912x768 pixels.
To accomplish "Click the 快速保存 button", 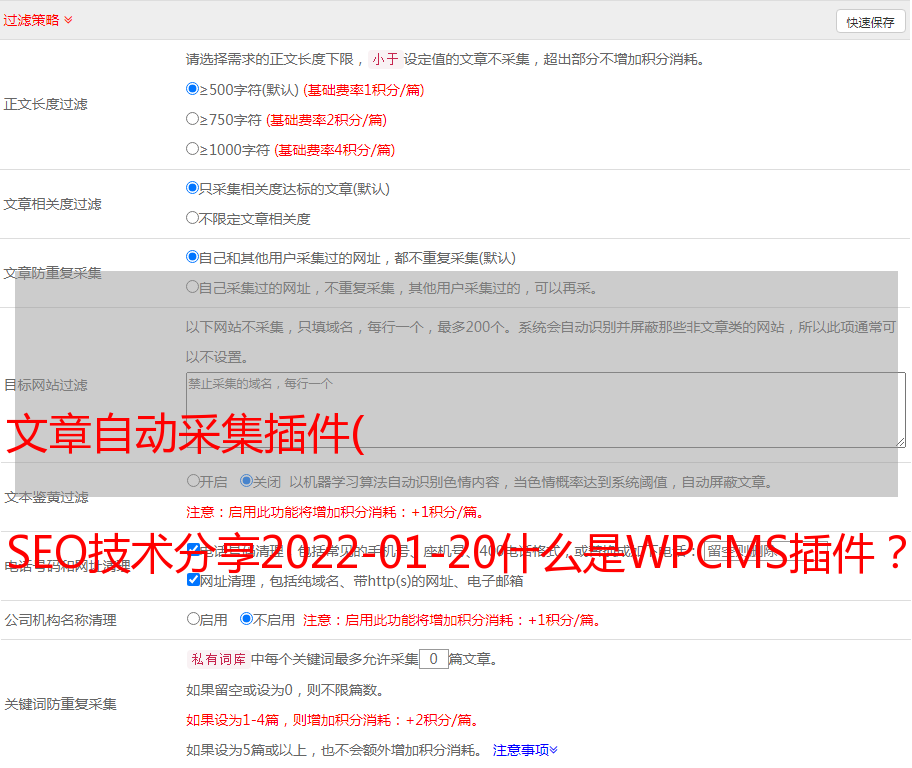I will pos(870,22).
